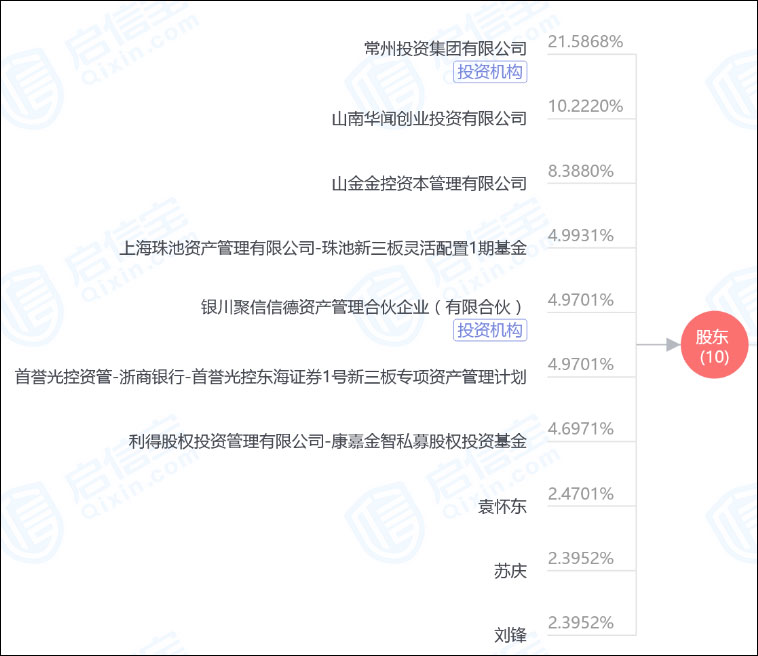Image resolution: width=758 pixels, height=656 pixels.
Task: Open shareholder 苏庆
Action: (x=510, y=571)
